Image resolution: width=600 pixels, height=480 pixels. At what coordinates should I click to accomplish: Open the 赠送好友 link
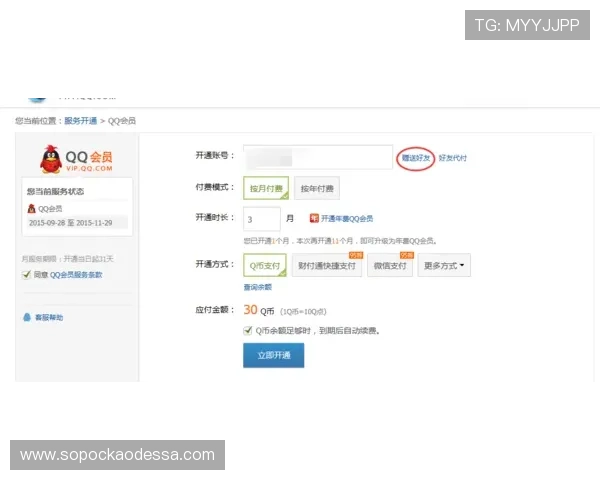416,158
